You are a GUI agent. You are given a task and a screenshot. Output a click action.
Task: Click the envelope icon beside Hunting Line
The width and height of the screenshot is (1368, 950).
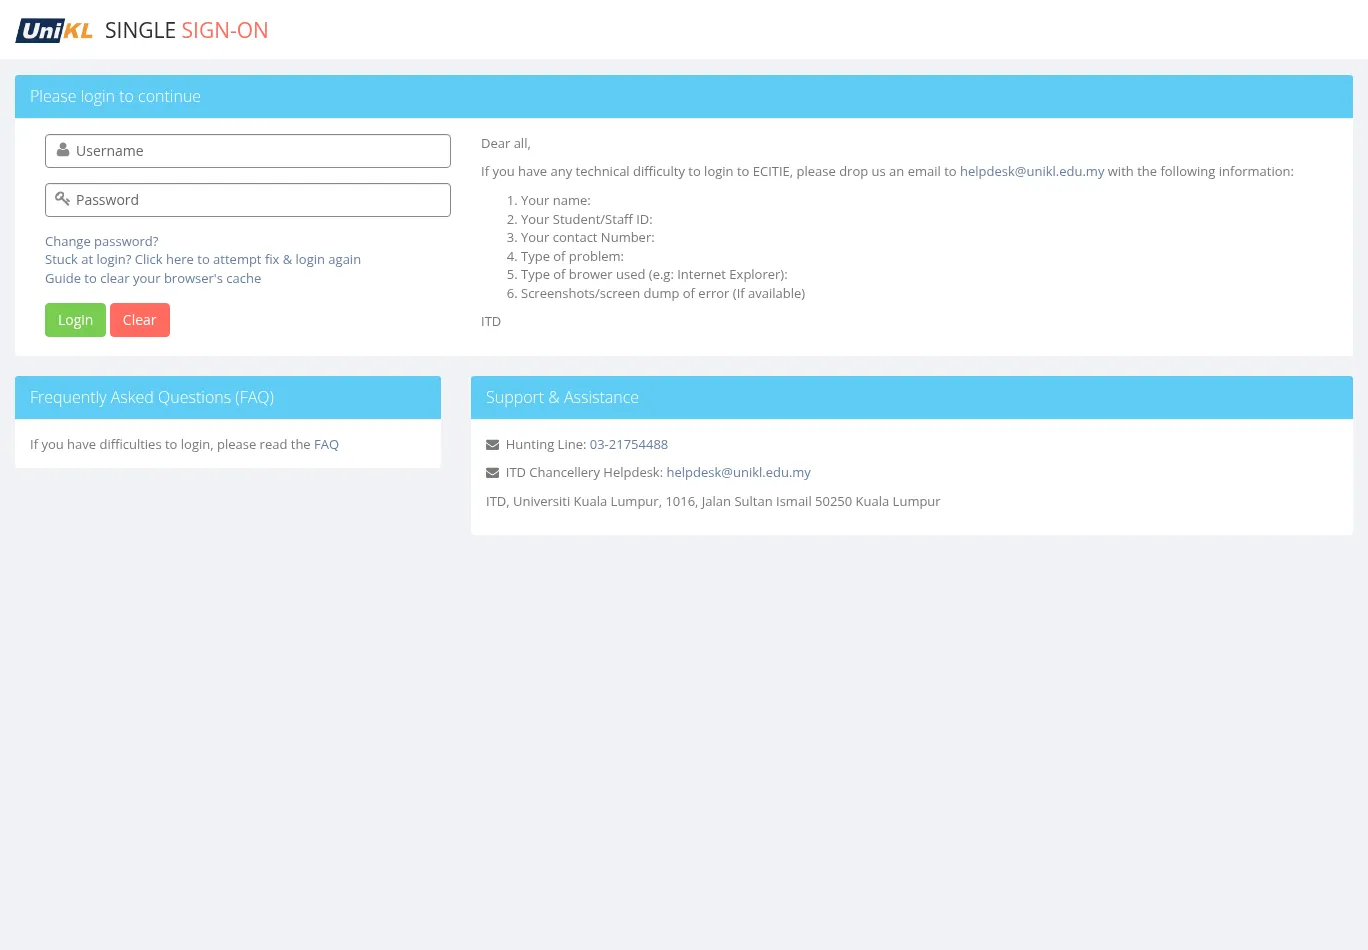(492, 445)
